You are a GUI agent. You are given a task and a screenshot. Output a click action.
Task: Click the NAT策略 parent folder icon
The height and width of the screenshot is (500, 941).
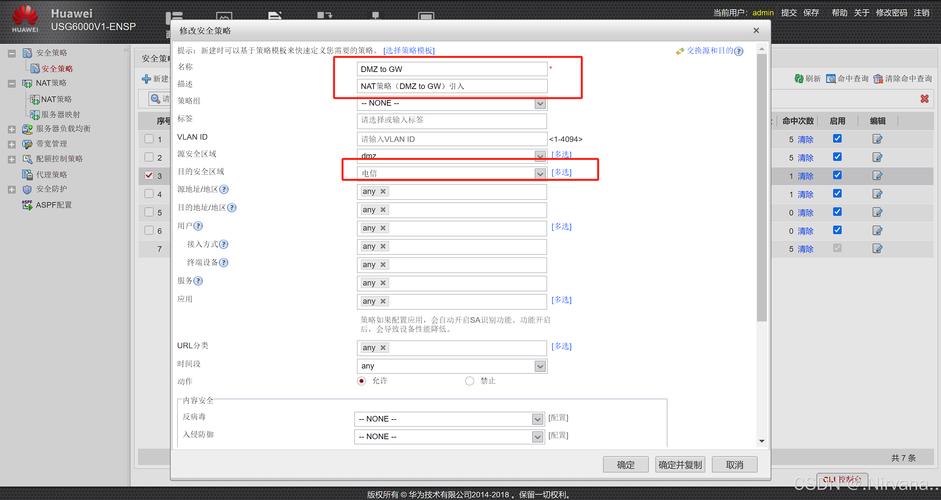[x=27, y=83]
